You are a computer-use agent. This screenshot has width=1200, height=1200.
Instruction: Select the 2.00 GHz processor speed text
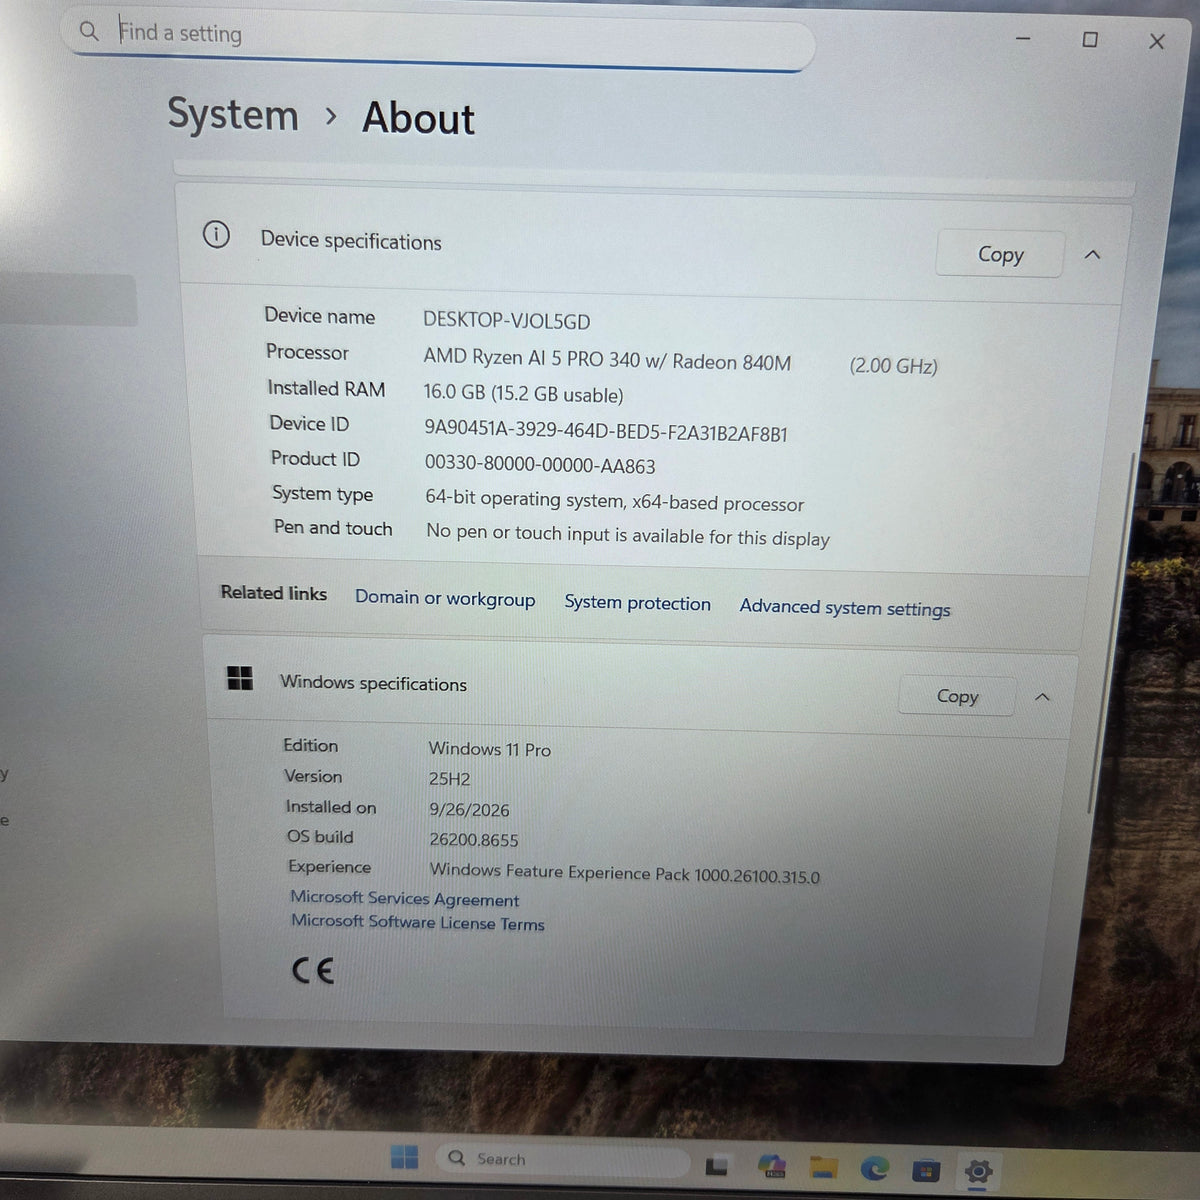(894, 365)
